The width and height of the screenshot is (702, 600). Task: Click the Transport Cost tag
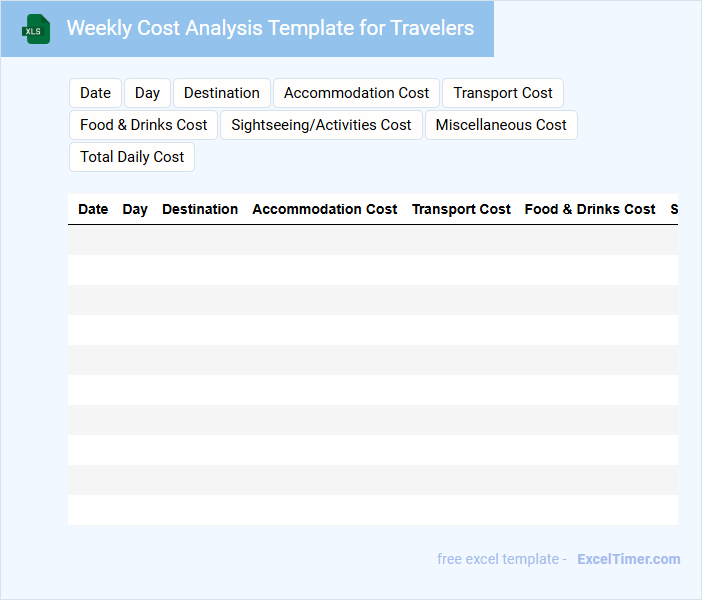[x=503, y=93]
